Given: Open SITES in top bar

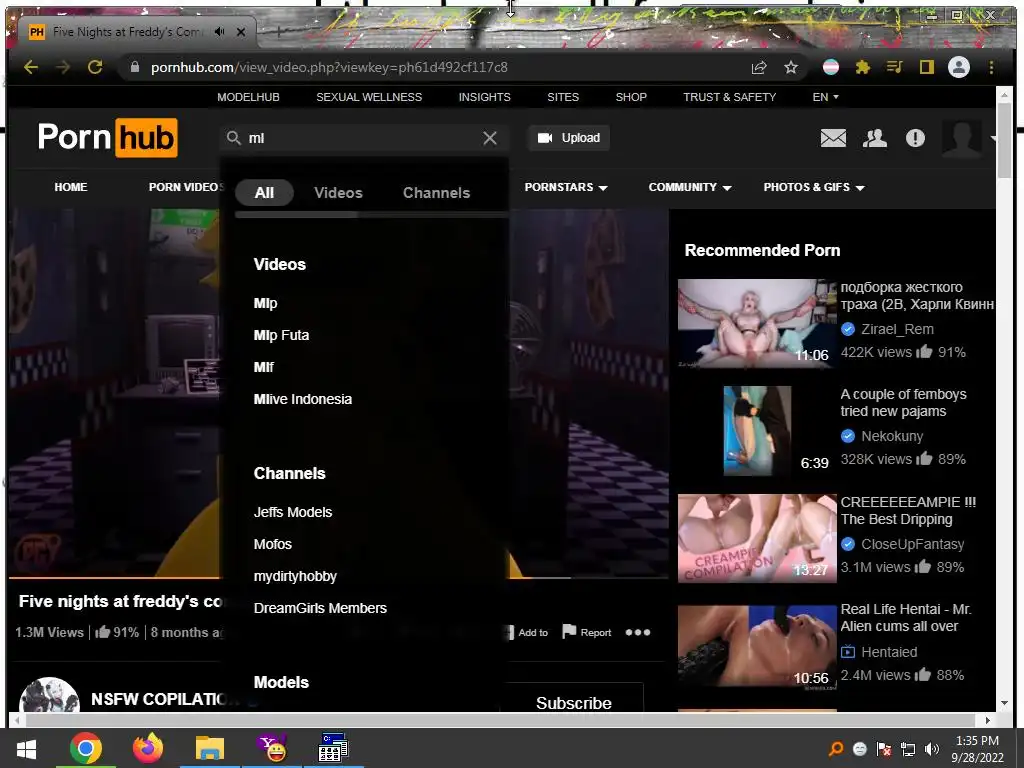Looking at the screenshot, I should coord(563,97).
